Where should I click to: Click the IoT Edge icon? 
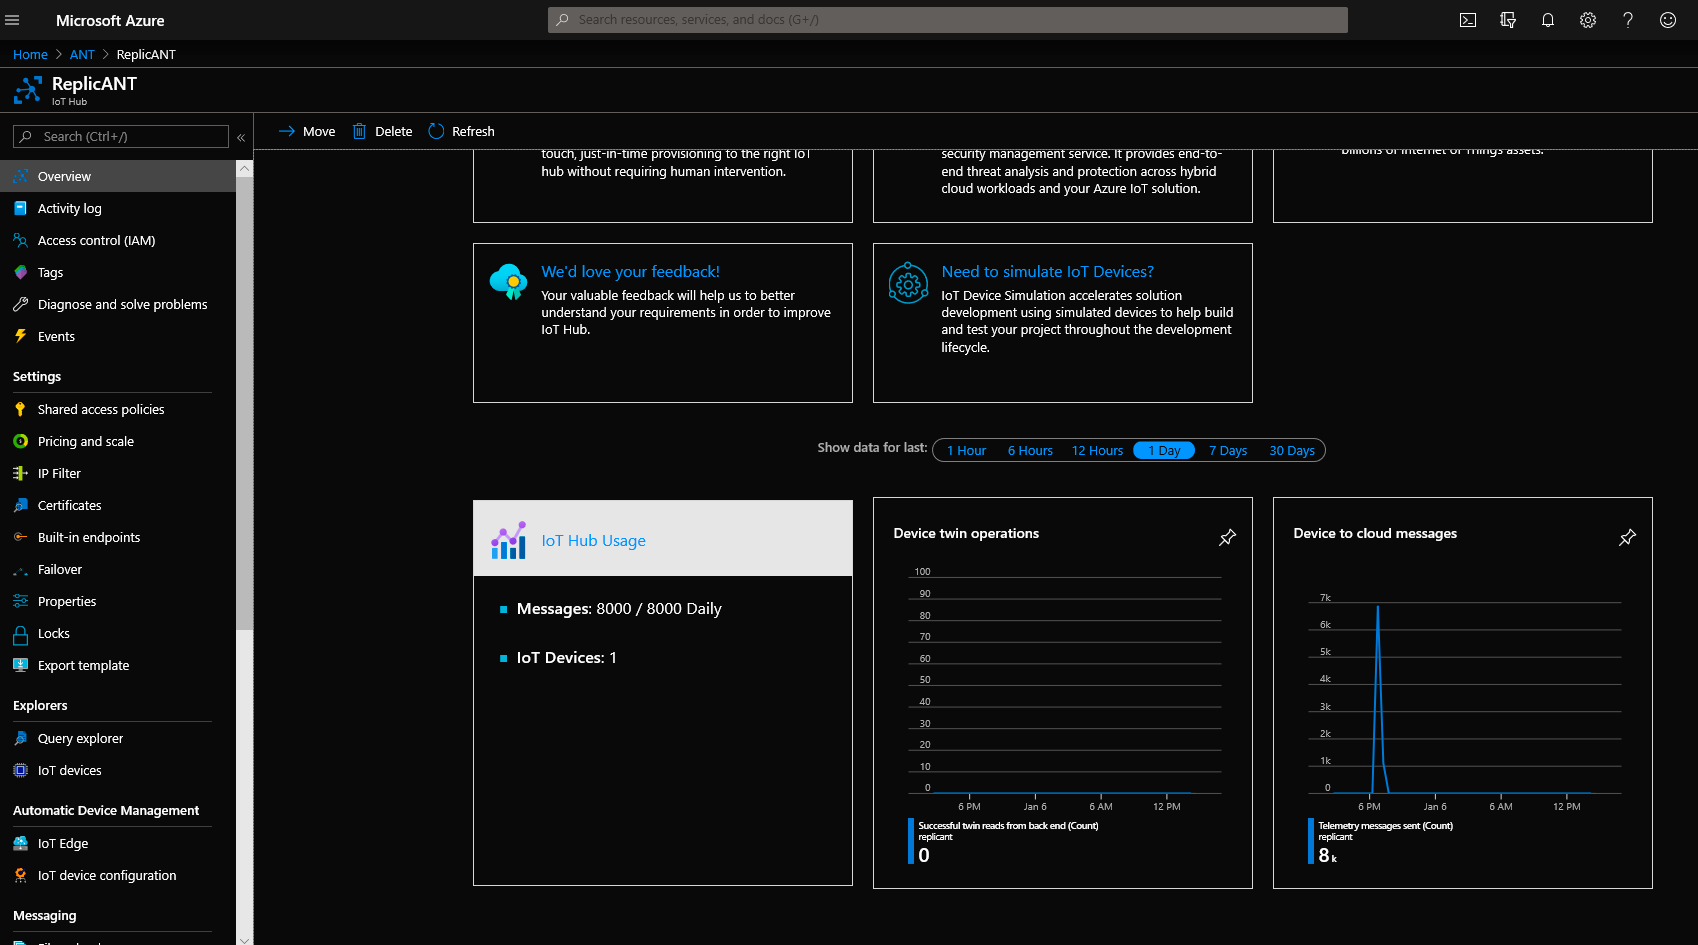(20, 843)
